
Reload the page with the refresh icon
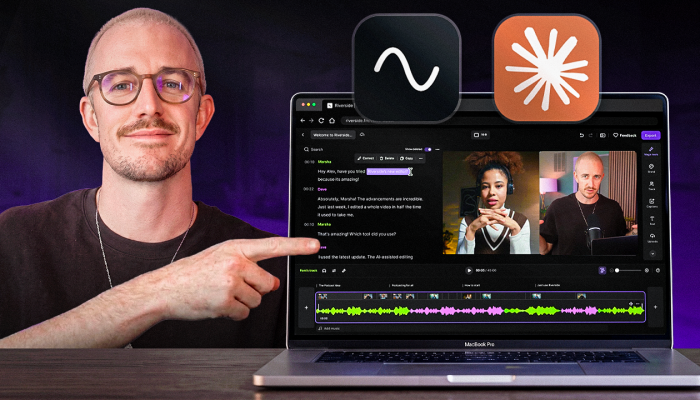(321, 121)
